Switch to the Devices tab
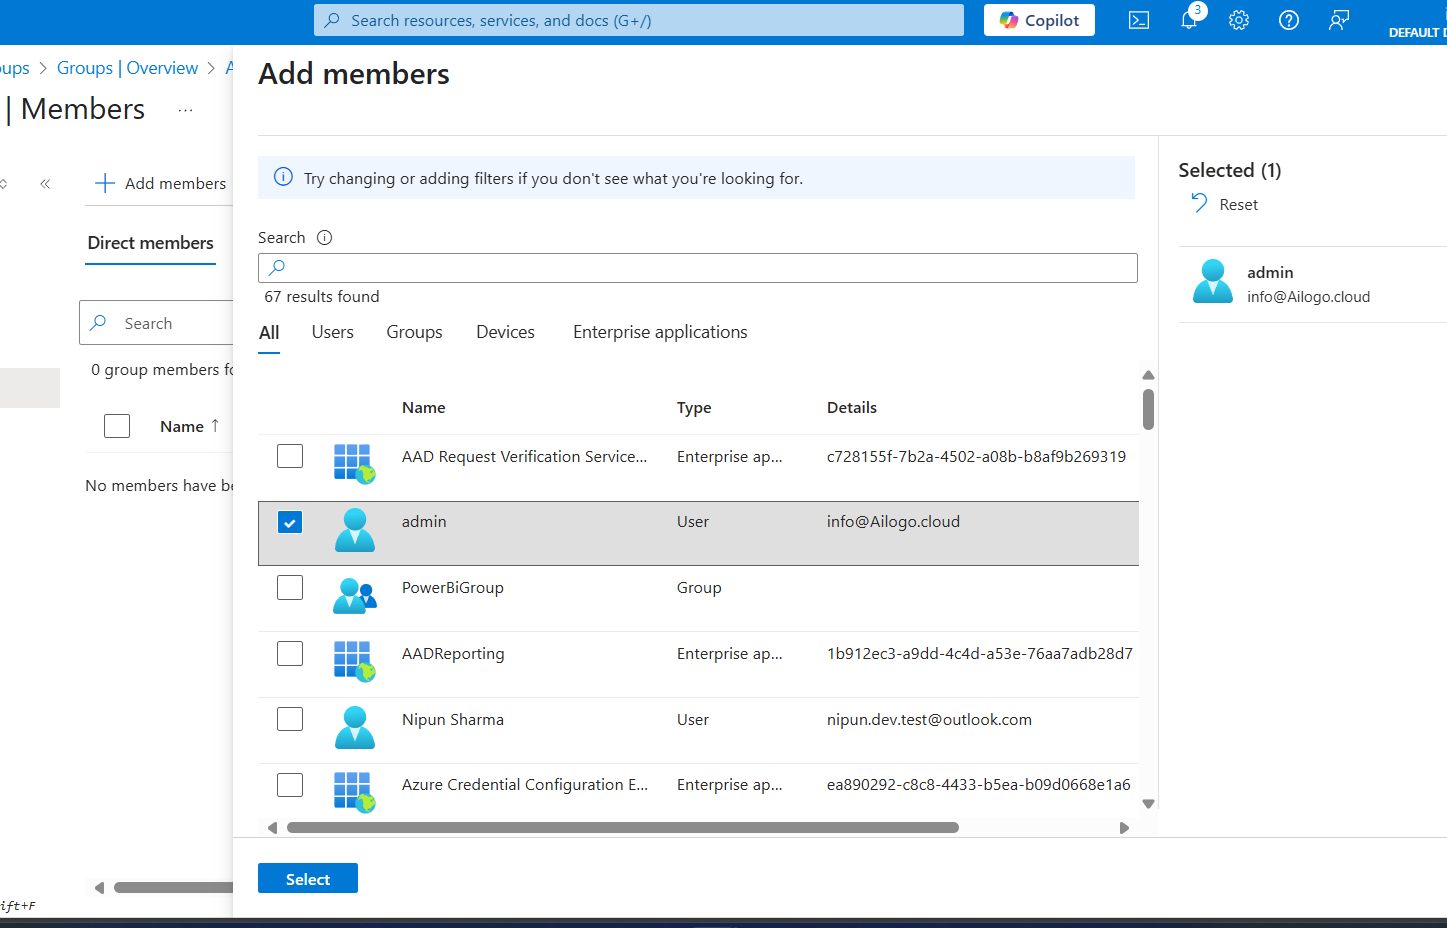Viewport: 1447px width, 928px height. tap(506, 332)
